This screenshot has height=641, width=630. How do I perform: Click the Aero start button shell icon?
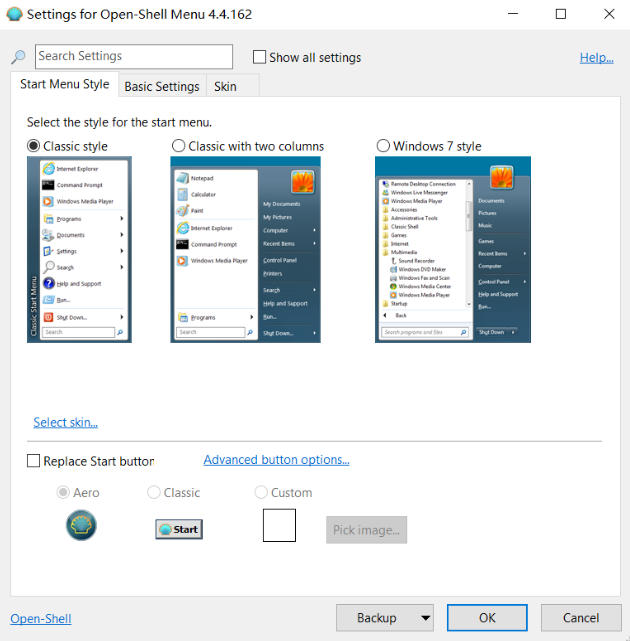pyautogui.click(x=81, y=525)
